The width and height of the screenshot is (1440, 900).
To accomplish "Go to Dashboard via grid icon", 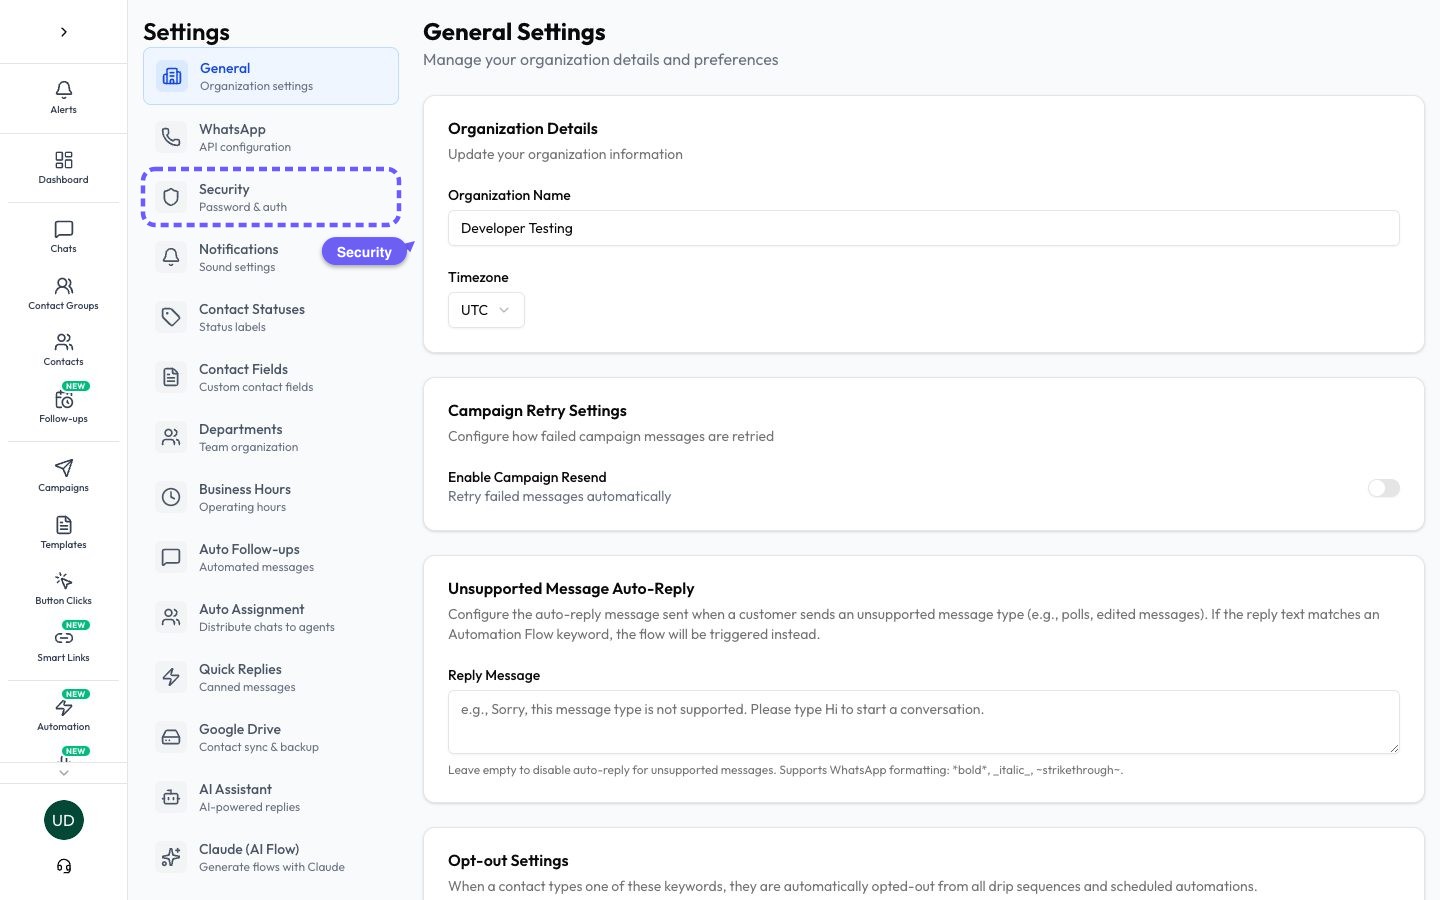I will tap(64, 160).
